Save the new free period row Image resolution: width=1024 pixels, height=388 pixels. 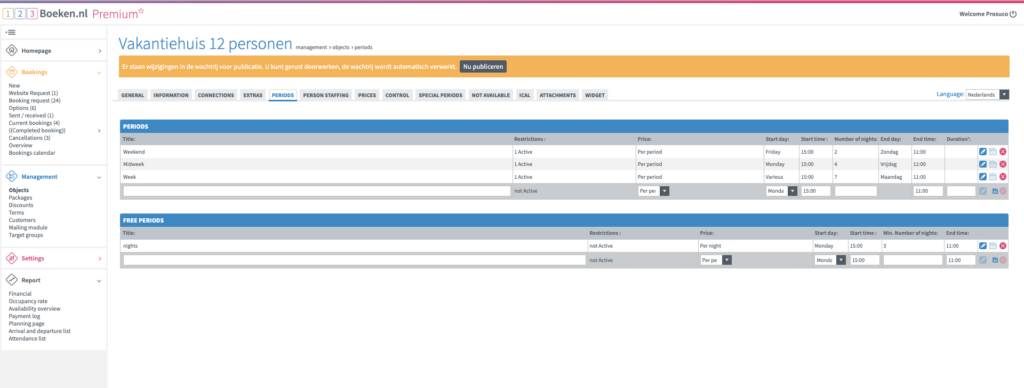pos(995,260)
